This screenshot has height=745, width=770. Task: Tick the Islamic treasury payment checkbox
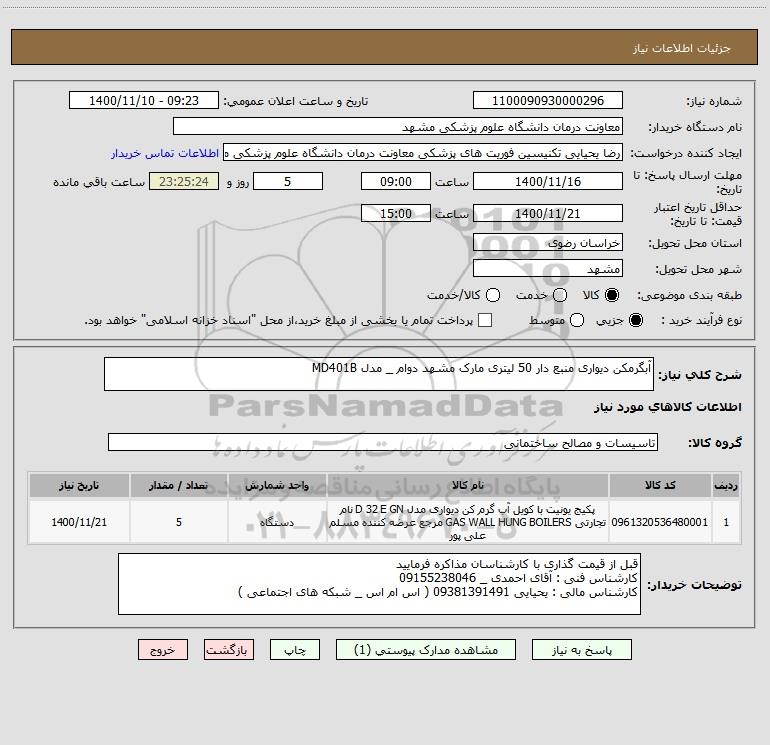pyautogui.click(x=485, y=320)
